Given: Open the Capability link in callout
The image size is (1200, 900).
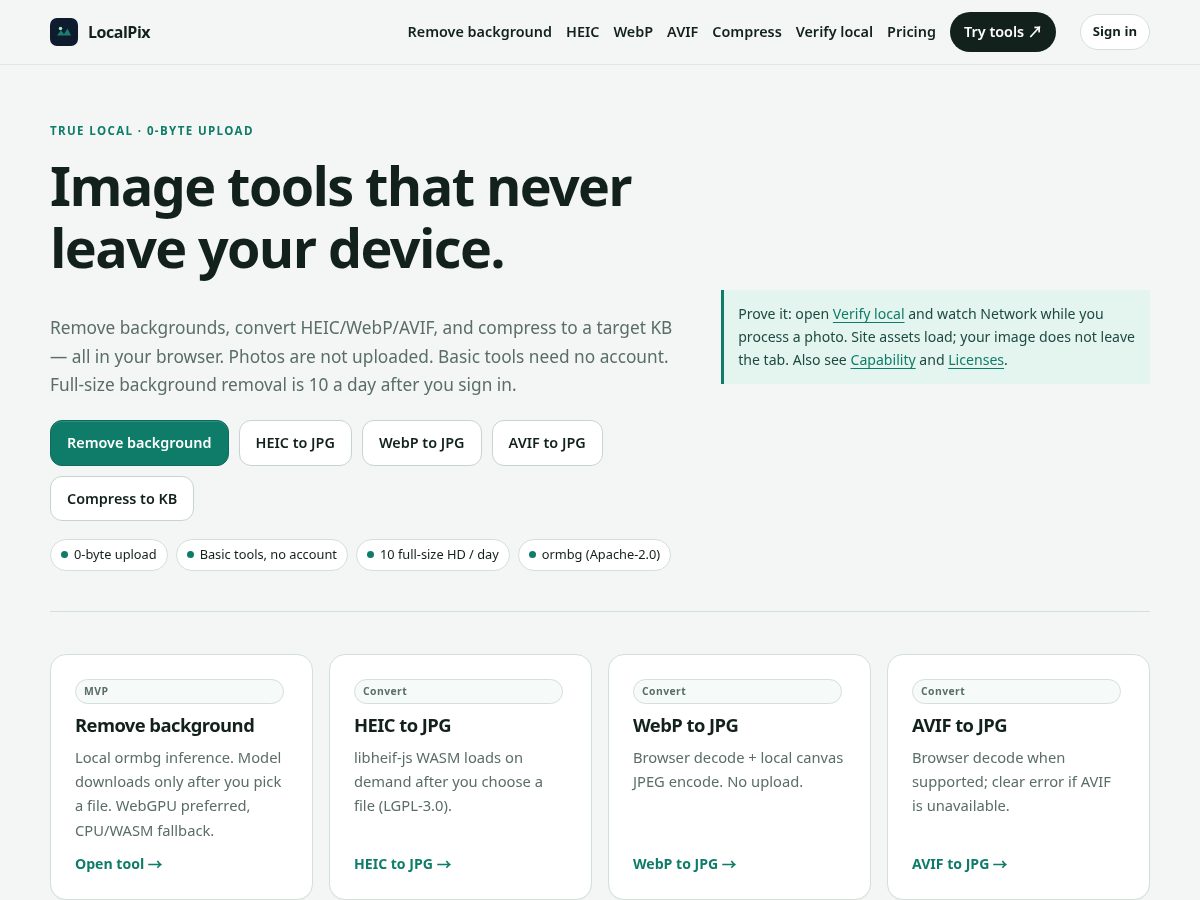Looking at the screenshot, I should click(x=883, y=360).
